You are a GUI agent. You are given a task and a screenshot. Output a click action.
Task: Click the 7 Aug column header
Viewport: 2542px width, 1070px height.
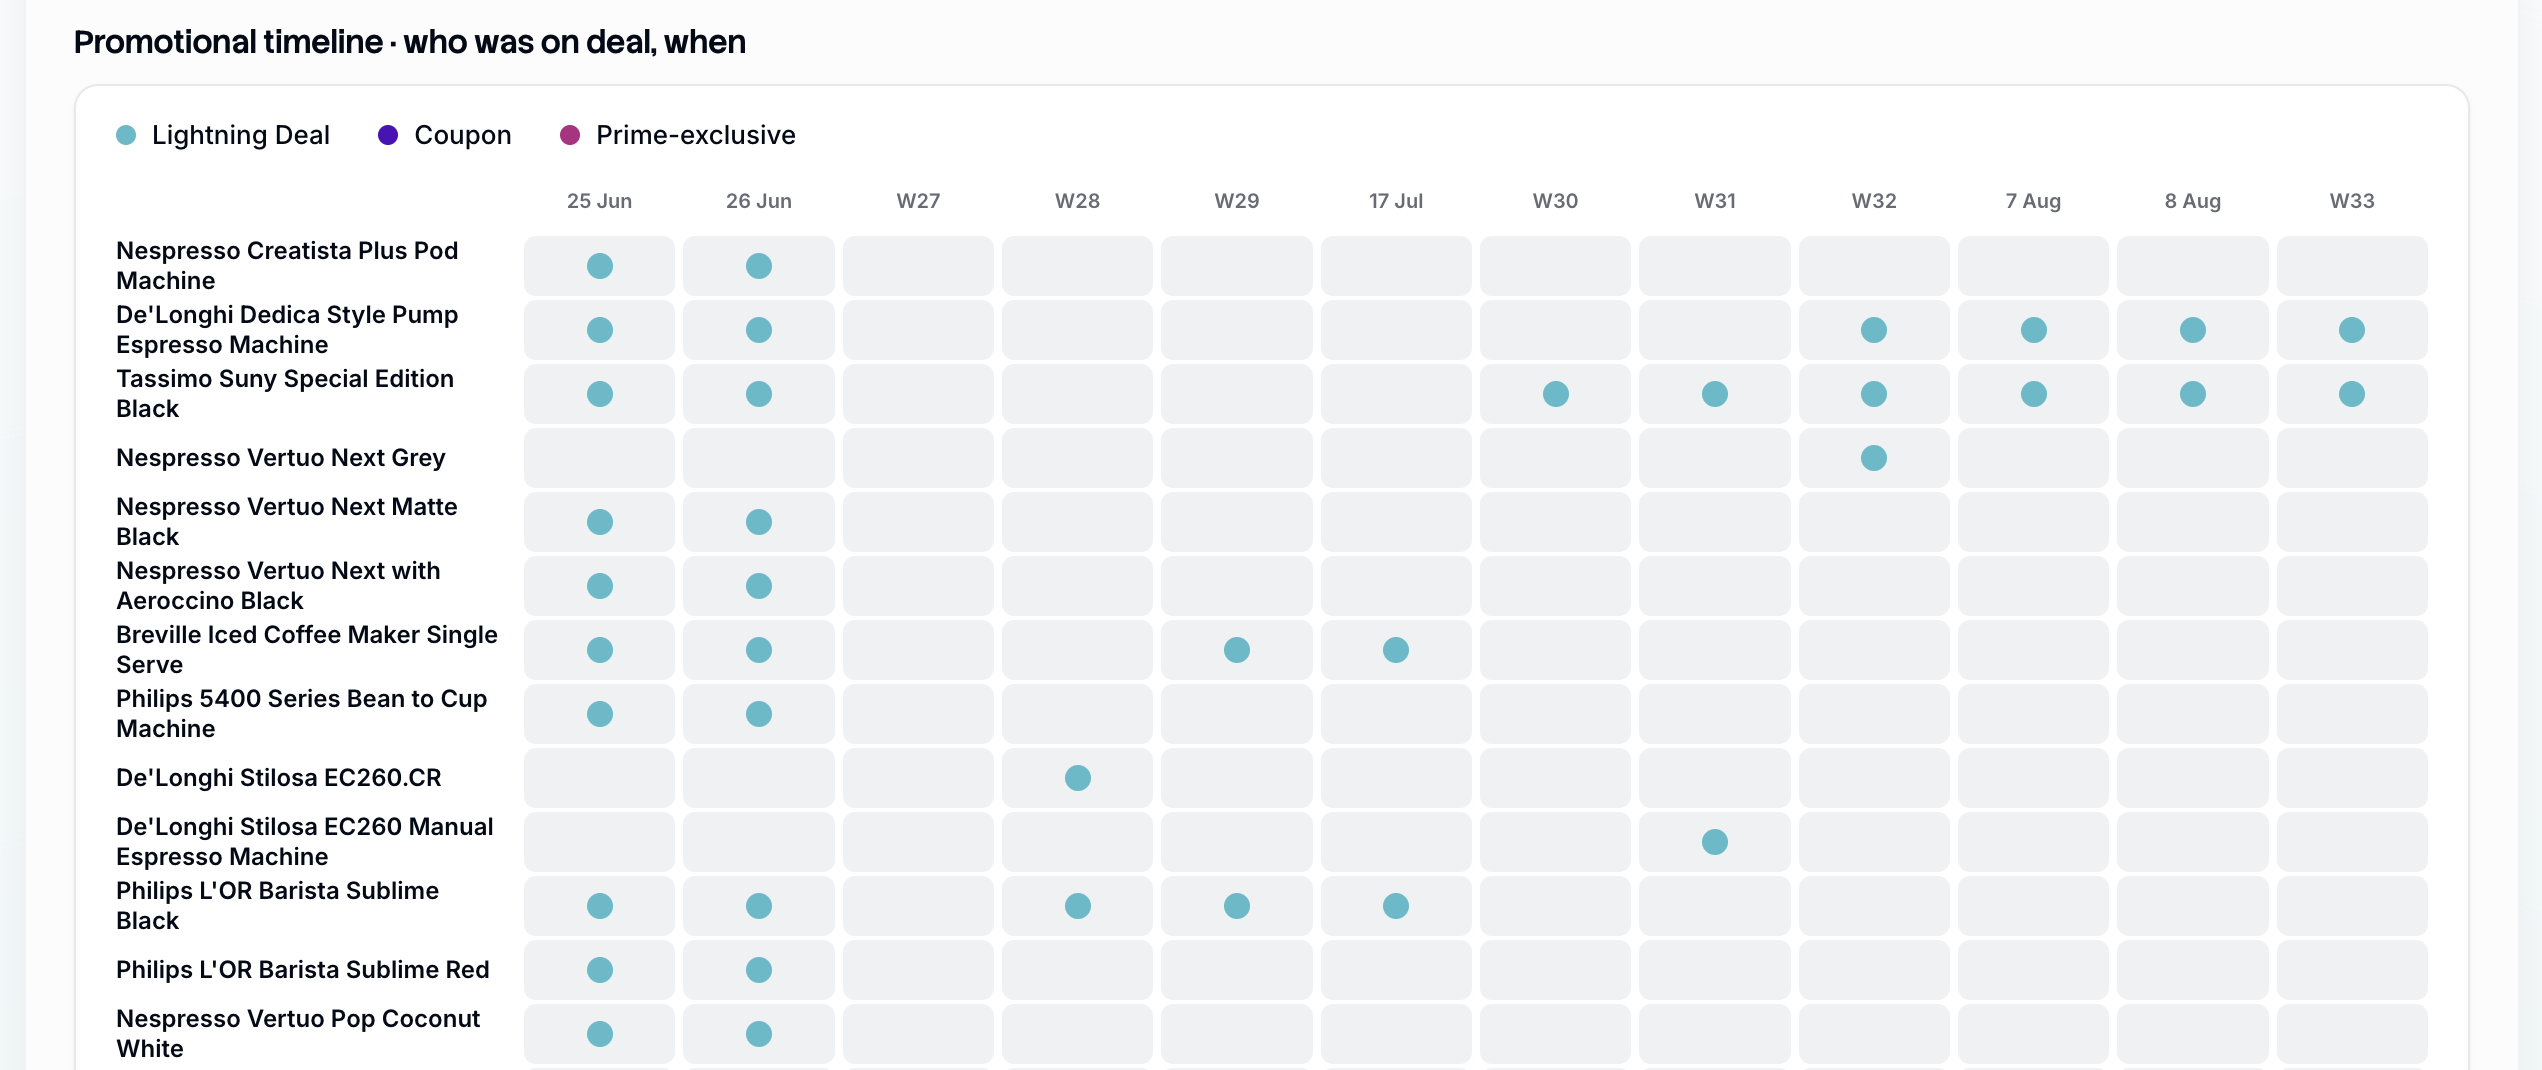2033,201
